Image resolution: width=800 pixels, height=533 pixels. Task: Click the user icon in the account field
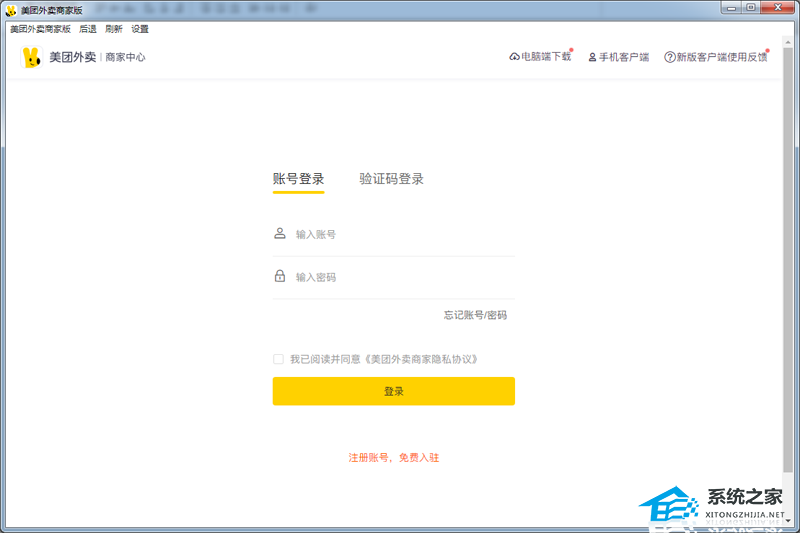click(280, 234)
